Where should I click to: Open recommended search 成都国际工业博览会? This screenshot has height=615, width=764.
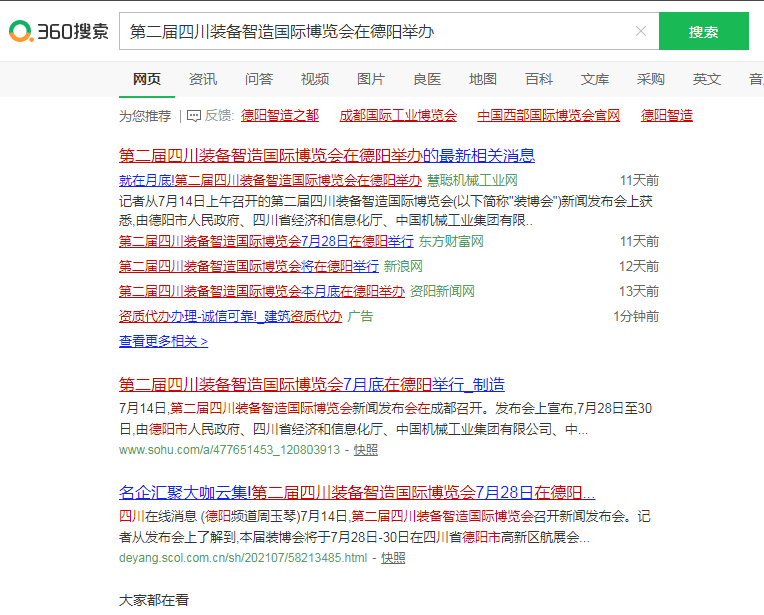coord(398,115)
